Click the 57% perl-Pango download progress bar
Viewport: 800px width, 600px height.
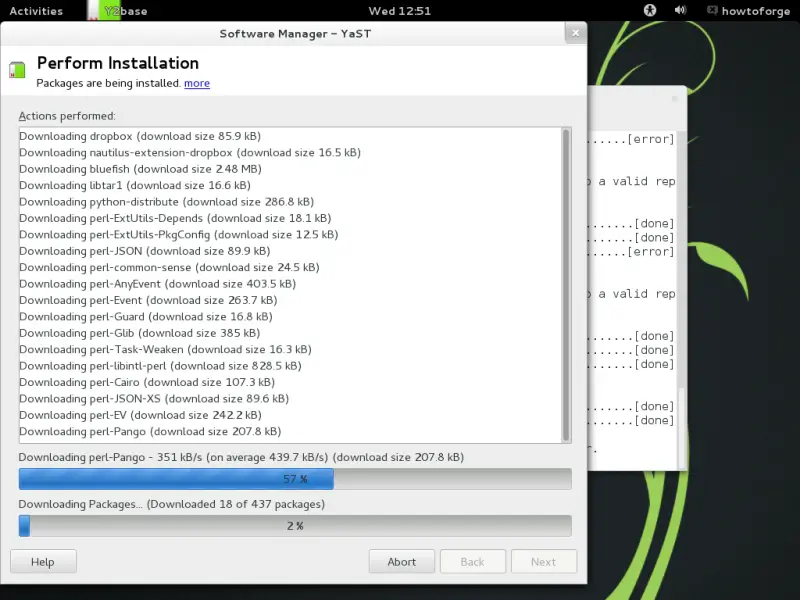295,479
